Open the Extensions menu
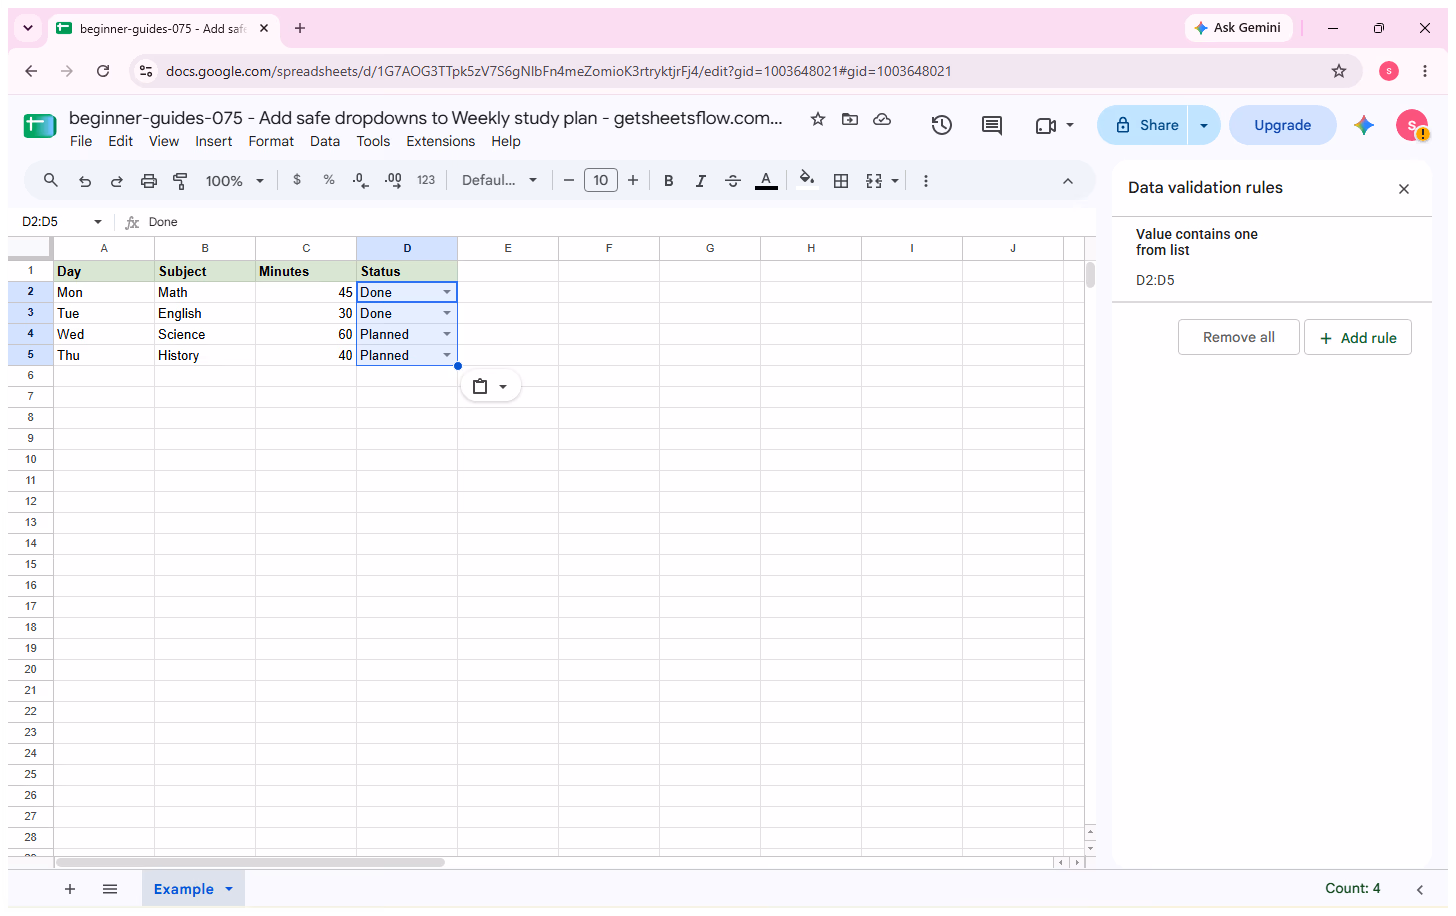 (441, 141)
